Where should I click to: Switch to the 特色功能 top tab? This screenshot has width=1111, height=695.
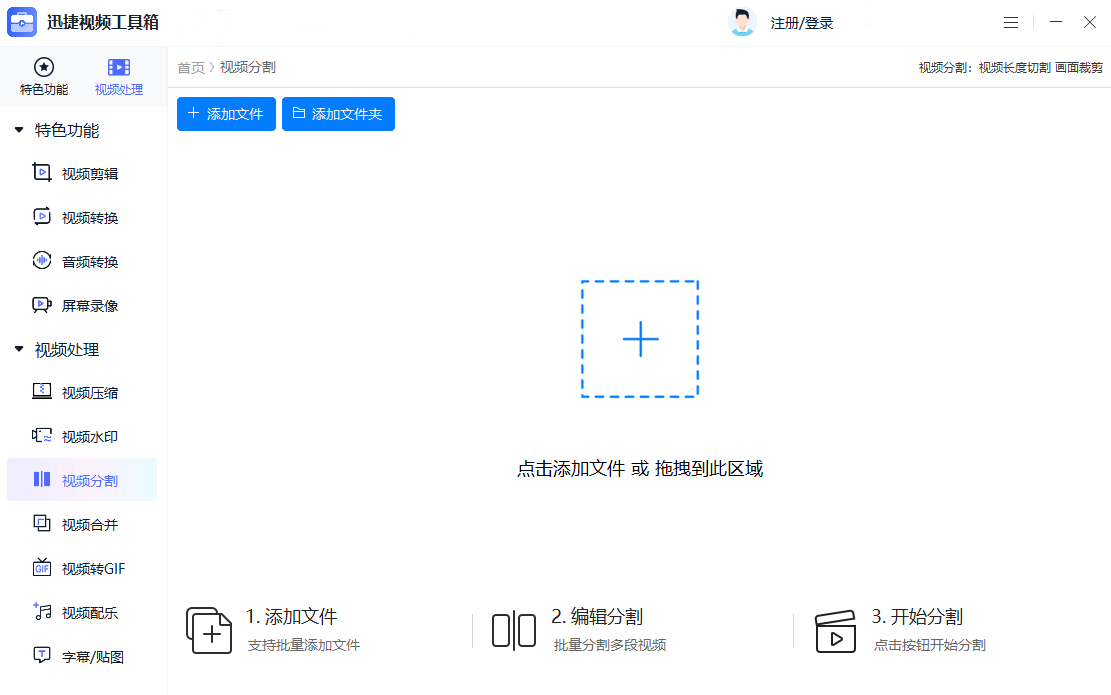(x=44, y=76)
